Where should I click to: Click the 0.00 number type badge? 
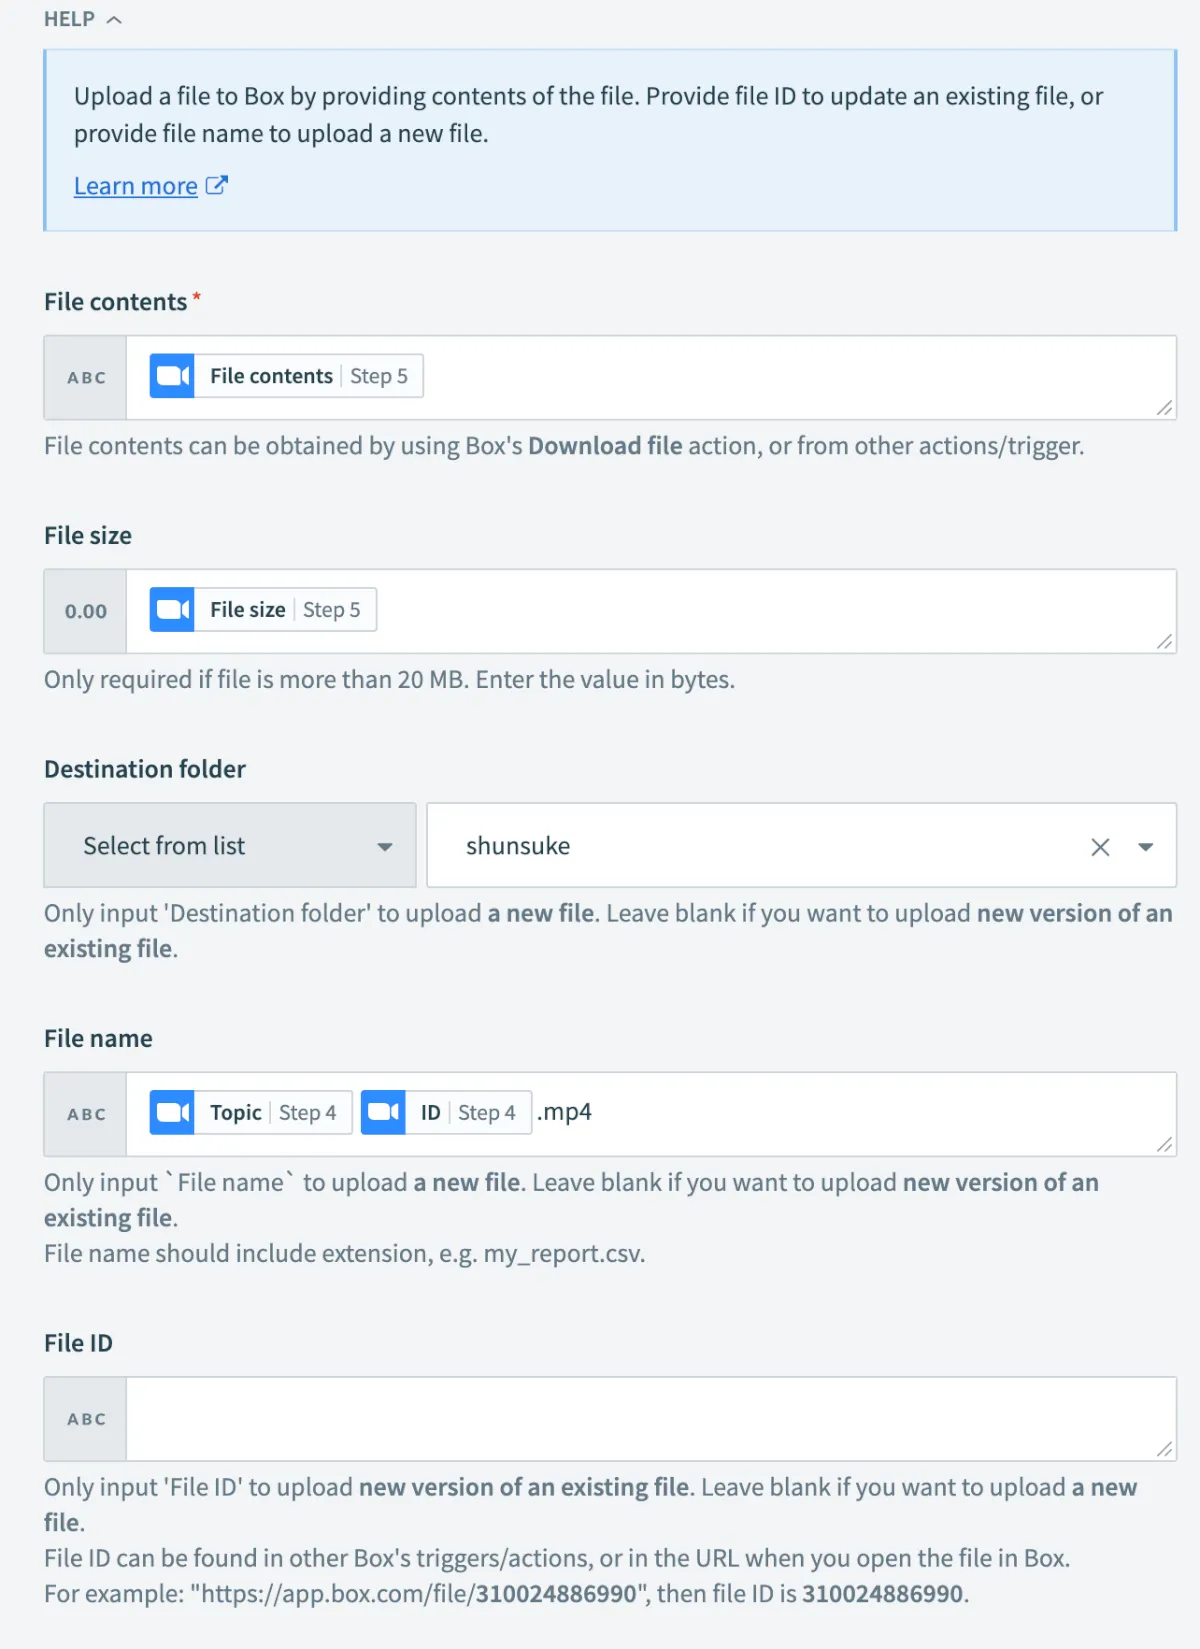86,612
